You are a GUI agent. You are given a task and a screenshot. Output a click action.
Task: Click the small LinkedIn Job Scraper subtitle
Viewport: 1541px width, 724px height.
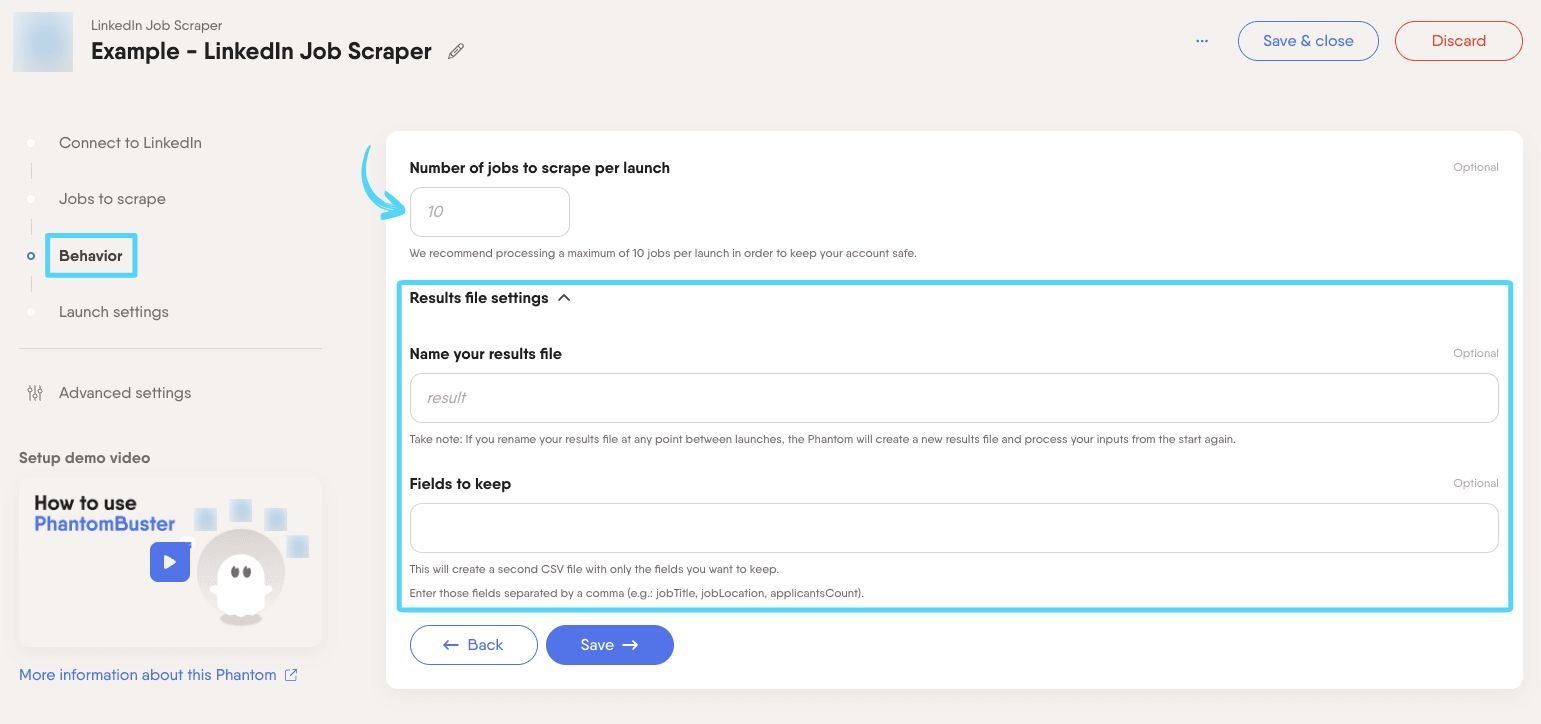pos(157,25)
